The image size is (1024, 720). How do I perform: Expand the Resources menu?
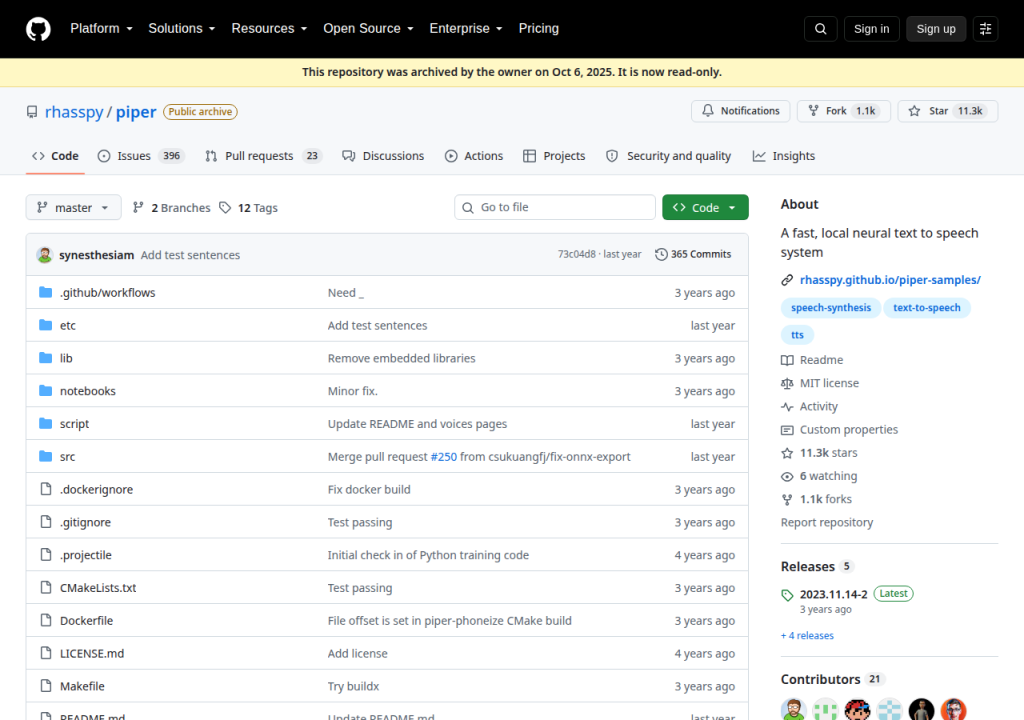[x=269, y=29]
